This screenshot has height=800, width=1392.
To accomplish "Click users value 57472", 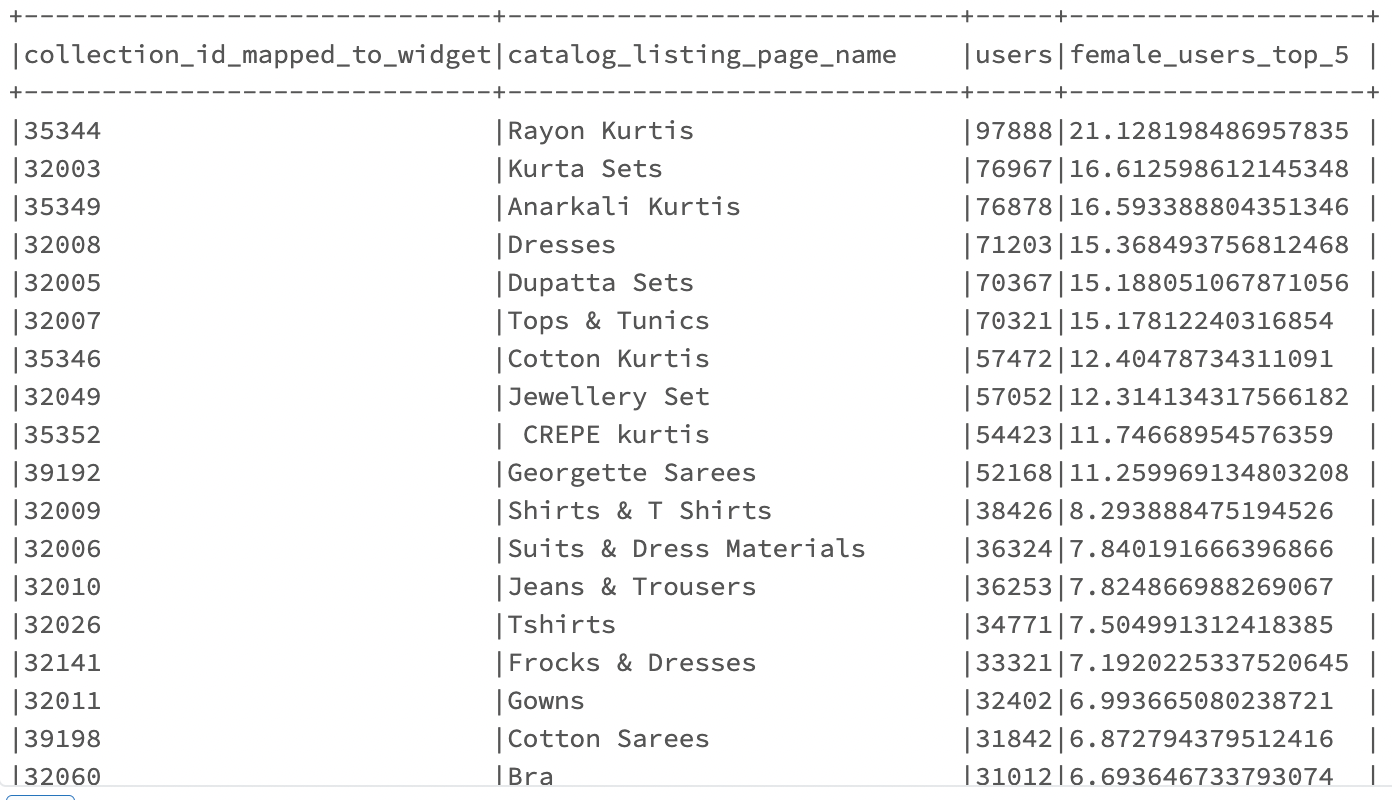I will tap(1014, 359).
